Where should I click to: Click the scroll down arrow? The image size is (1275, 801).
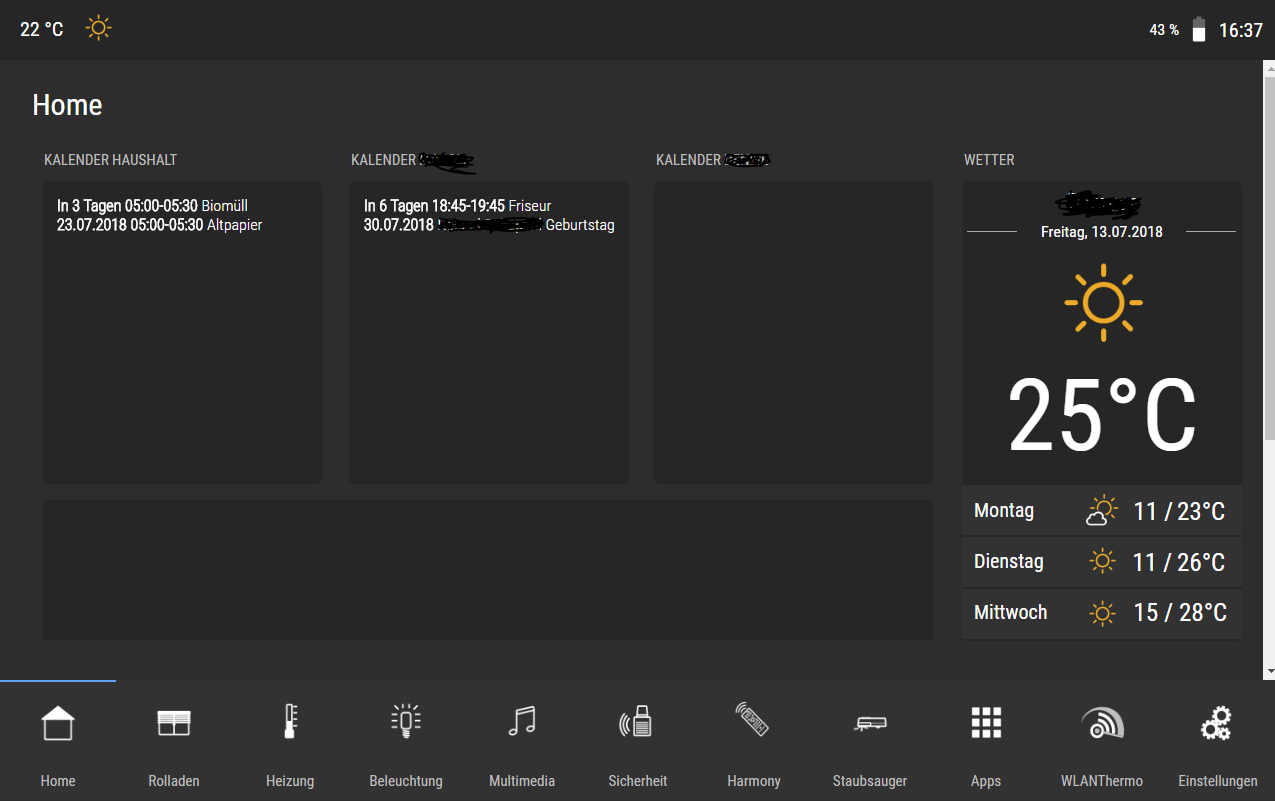pos(1269,671)
